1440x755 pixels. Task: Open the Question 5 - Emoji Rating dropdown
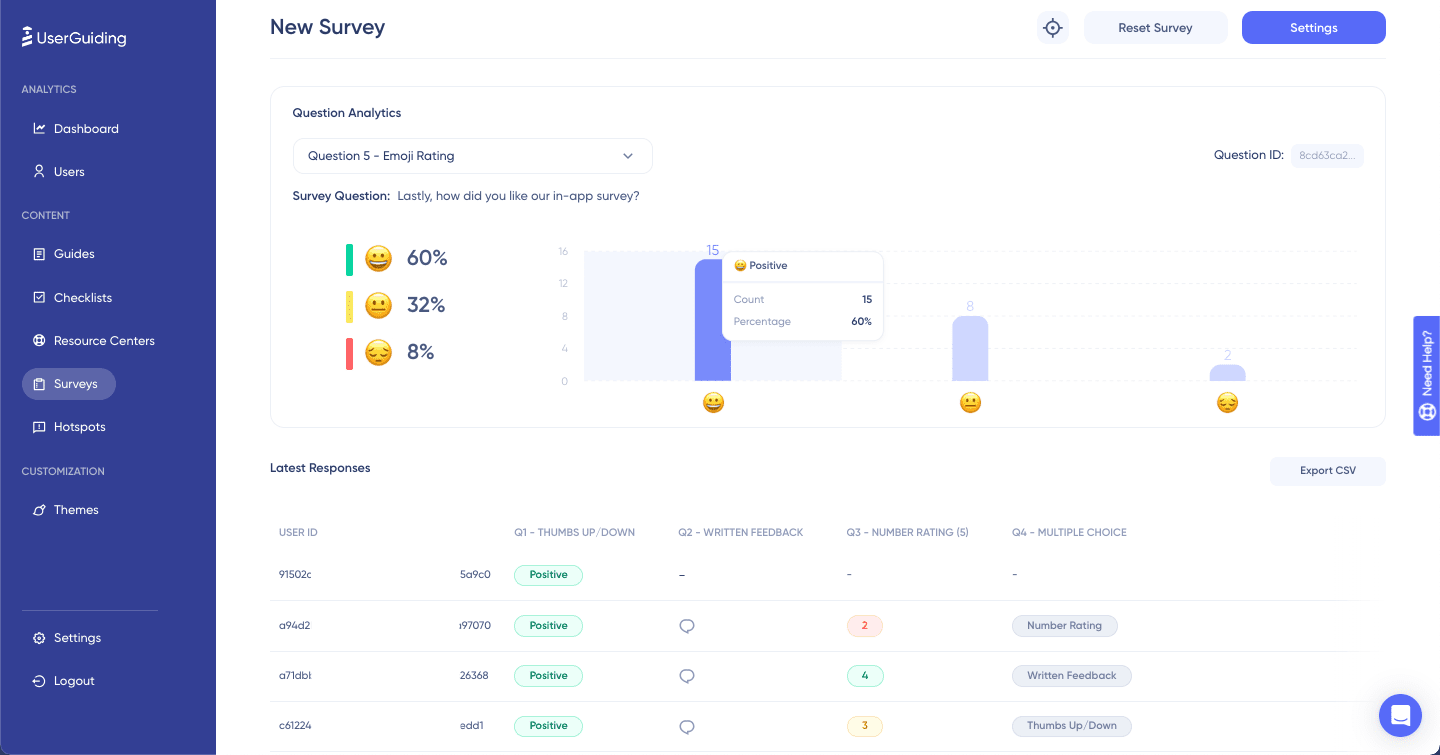pos(472,156)
